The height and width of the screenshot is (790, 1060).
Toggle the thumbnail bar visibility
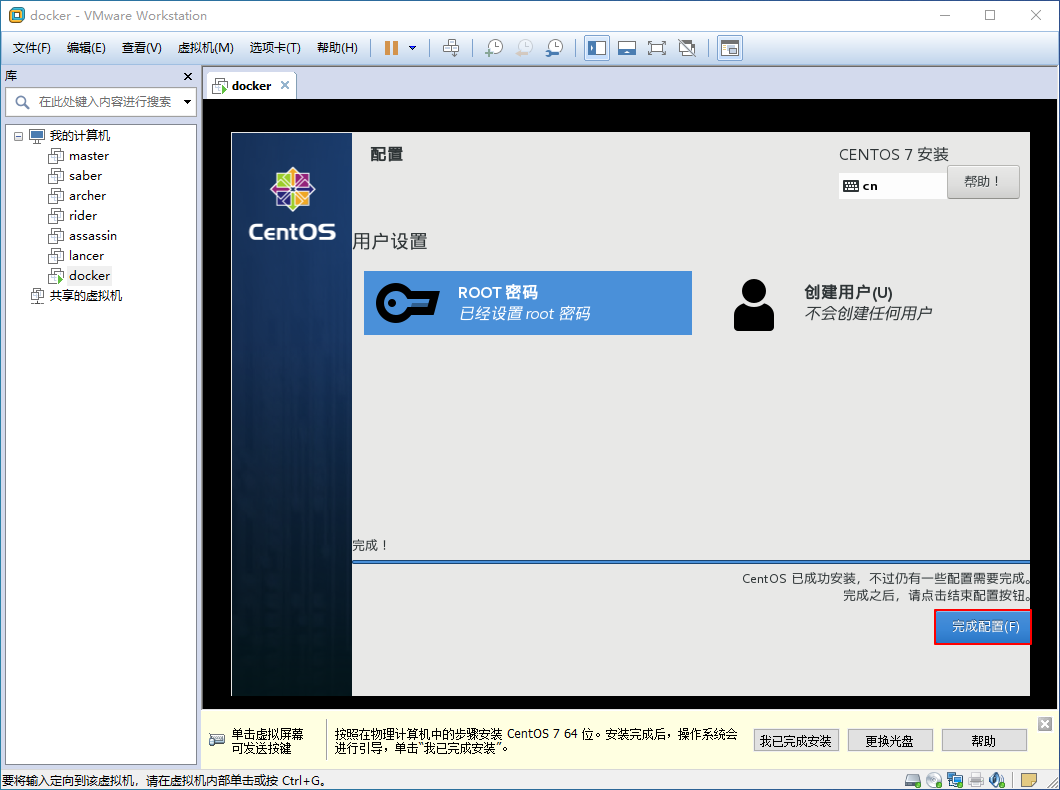point(627,47)
